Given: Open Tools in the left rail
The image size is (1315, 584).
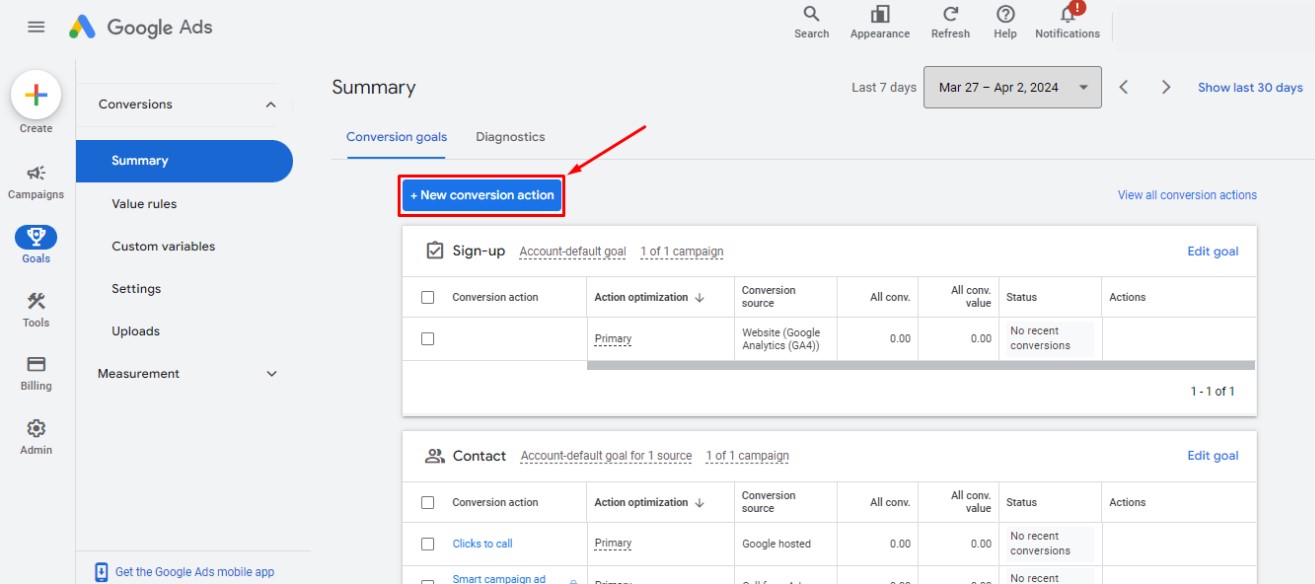Looking at the screenshot, I should point(36,309).
